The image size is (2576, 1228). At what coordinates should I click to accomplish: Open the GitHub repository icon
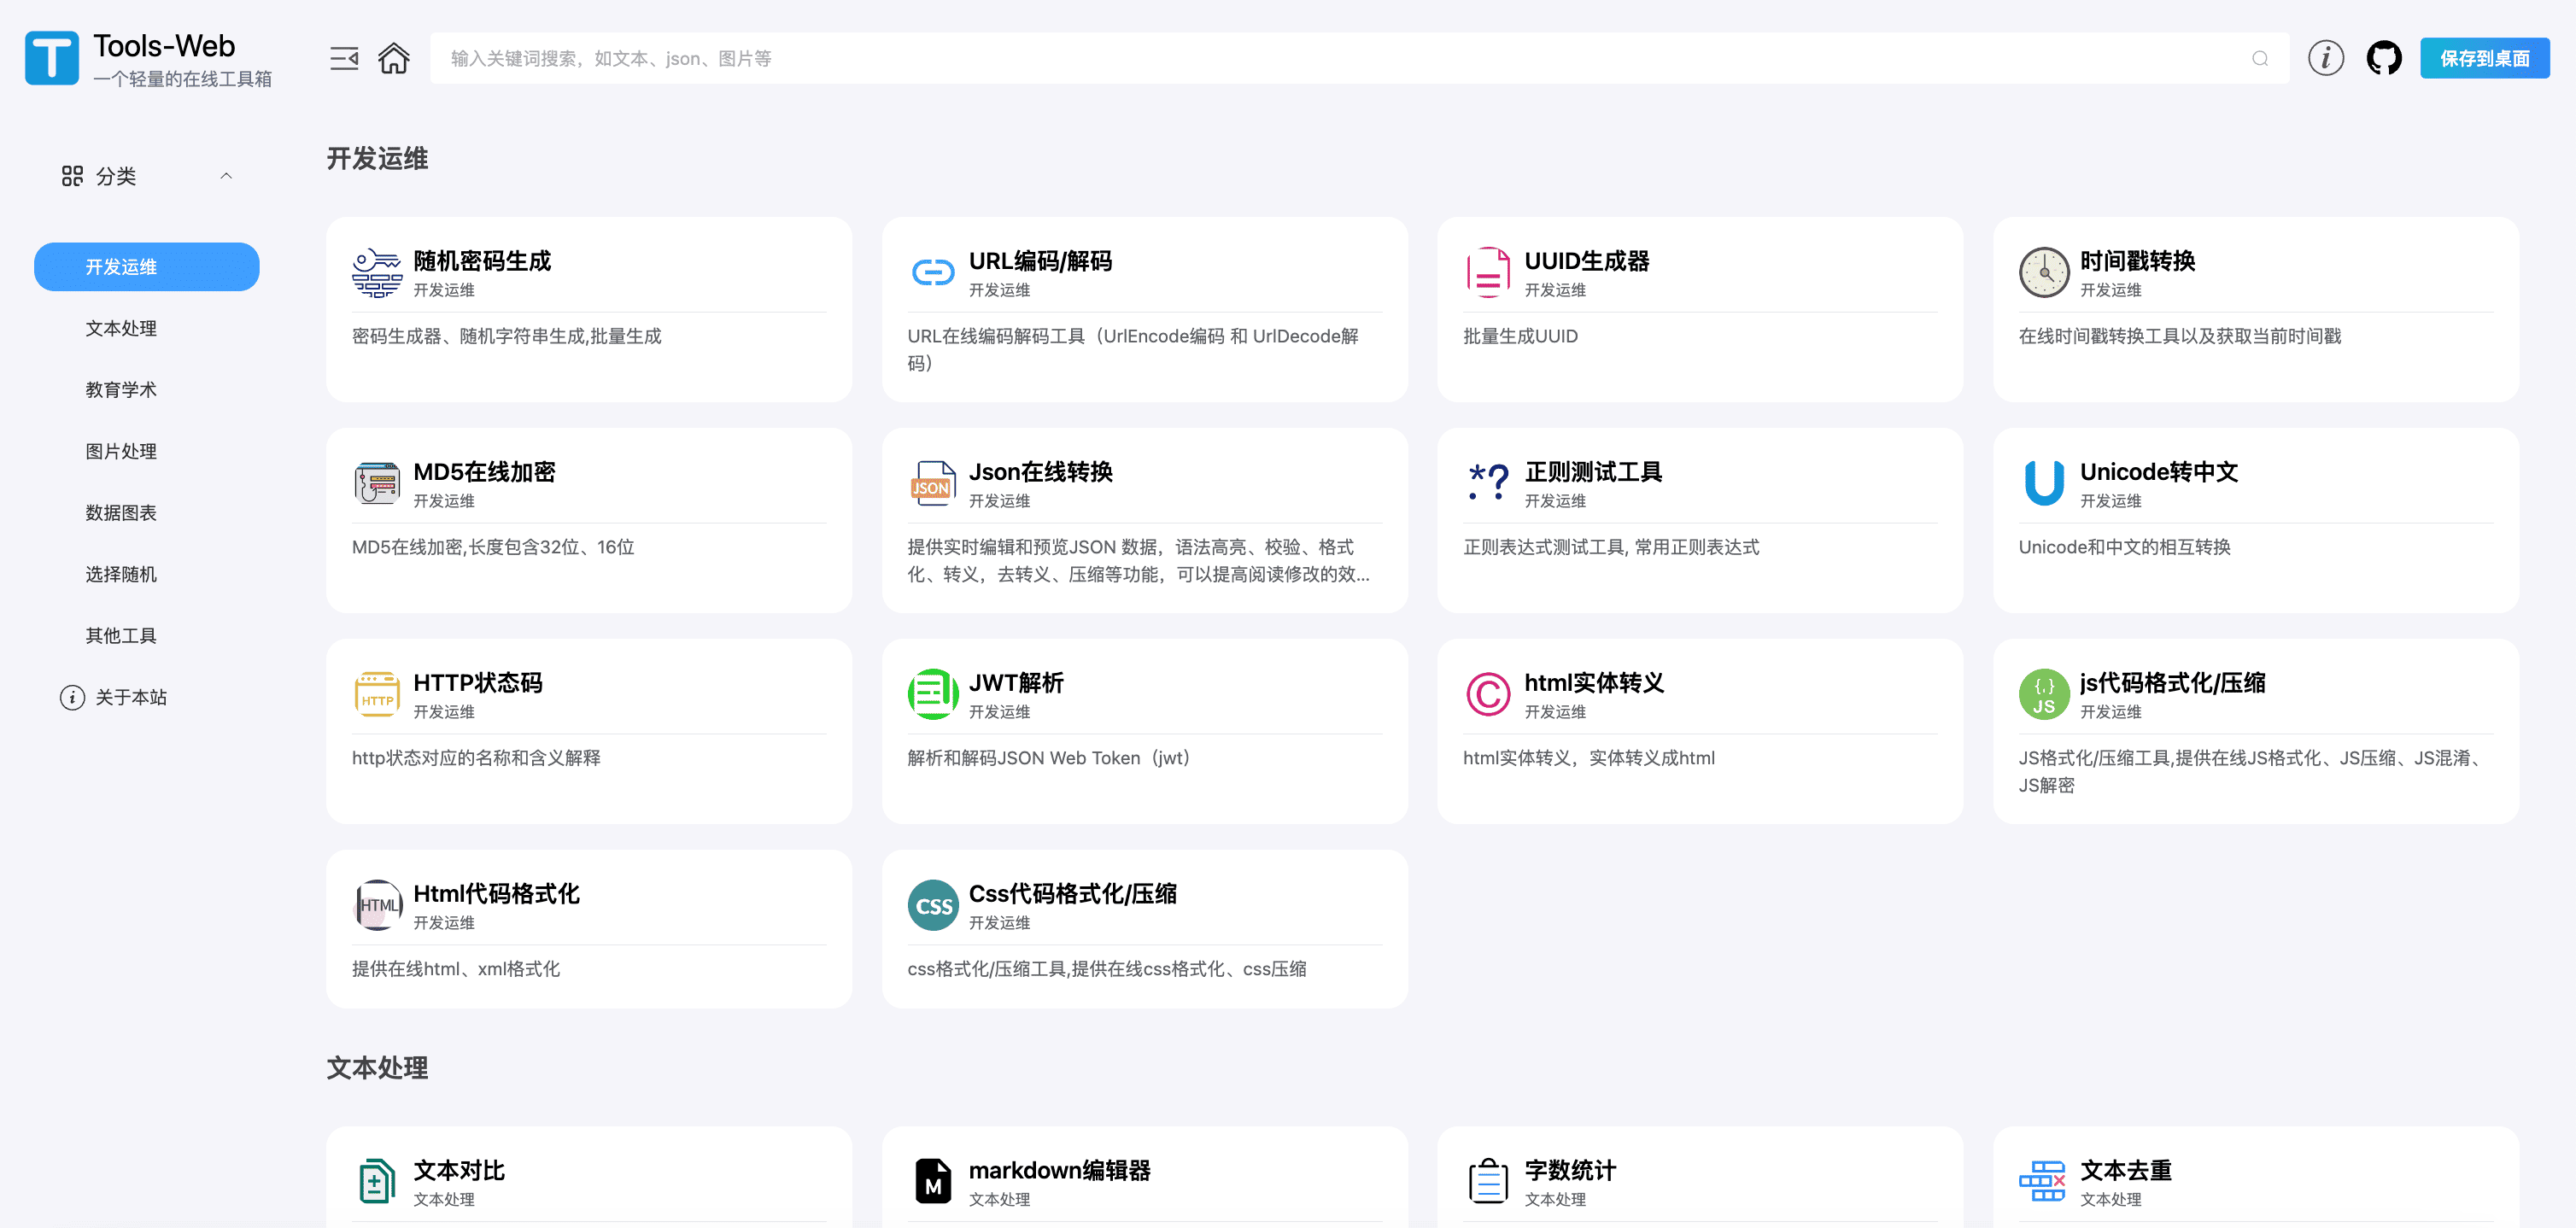click(x=2383, y=58)
